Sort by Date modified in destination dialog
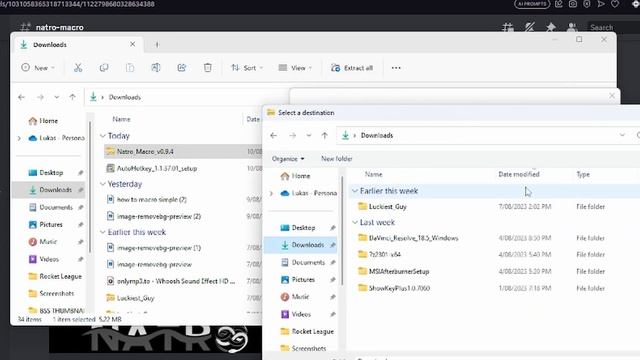 point(519,174)
